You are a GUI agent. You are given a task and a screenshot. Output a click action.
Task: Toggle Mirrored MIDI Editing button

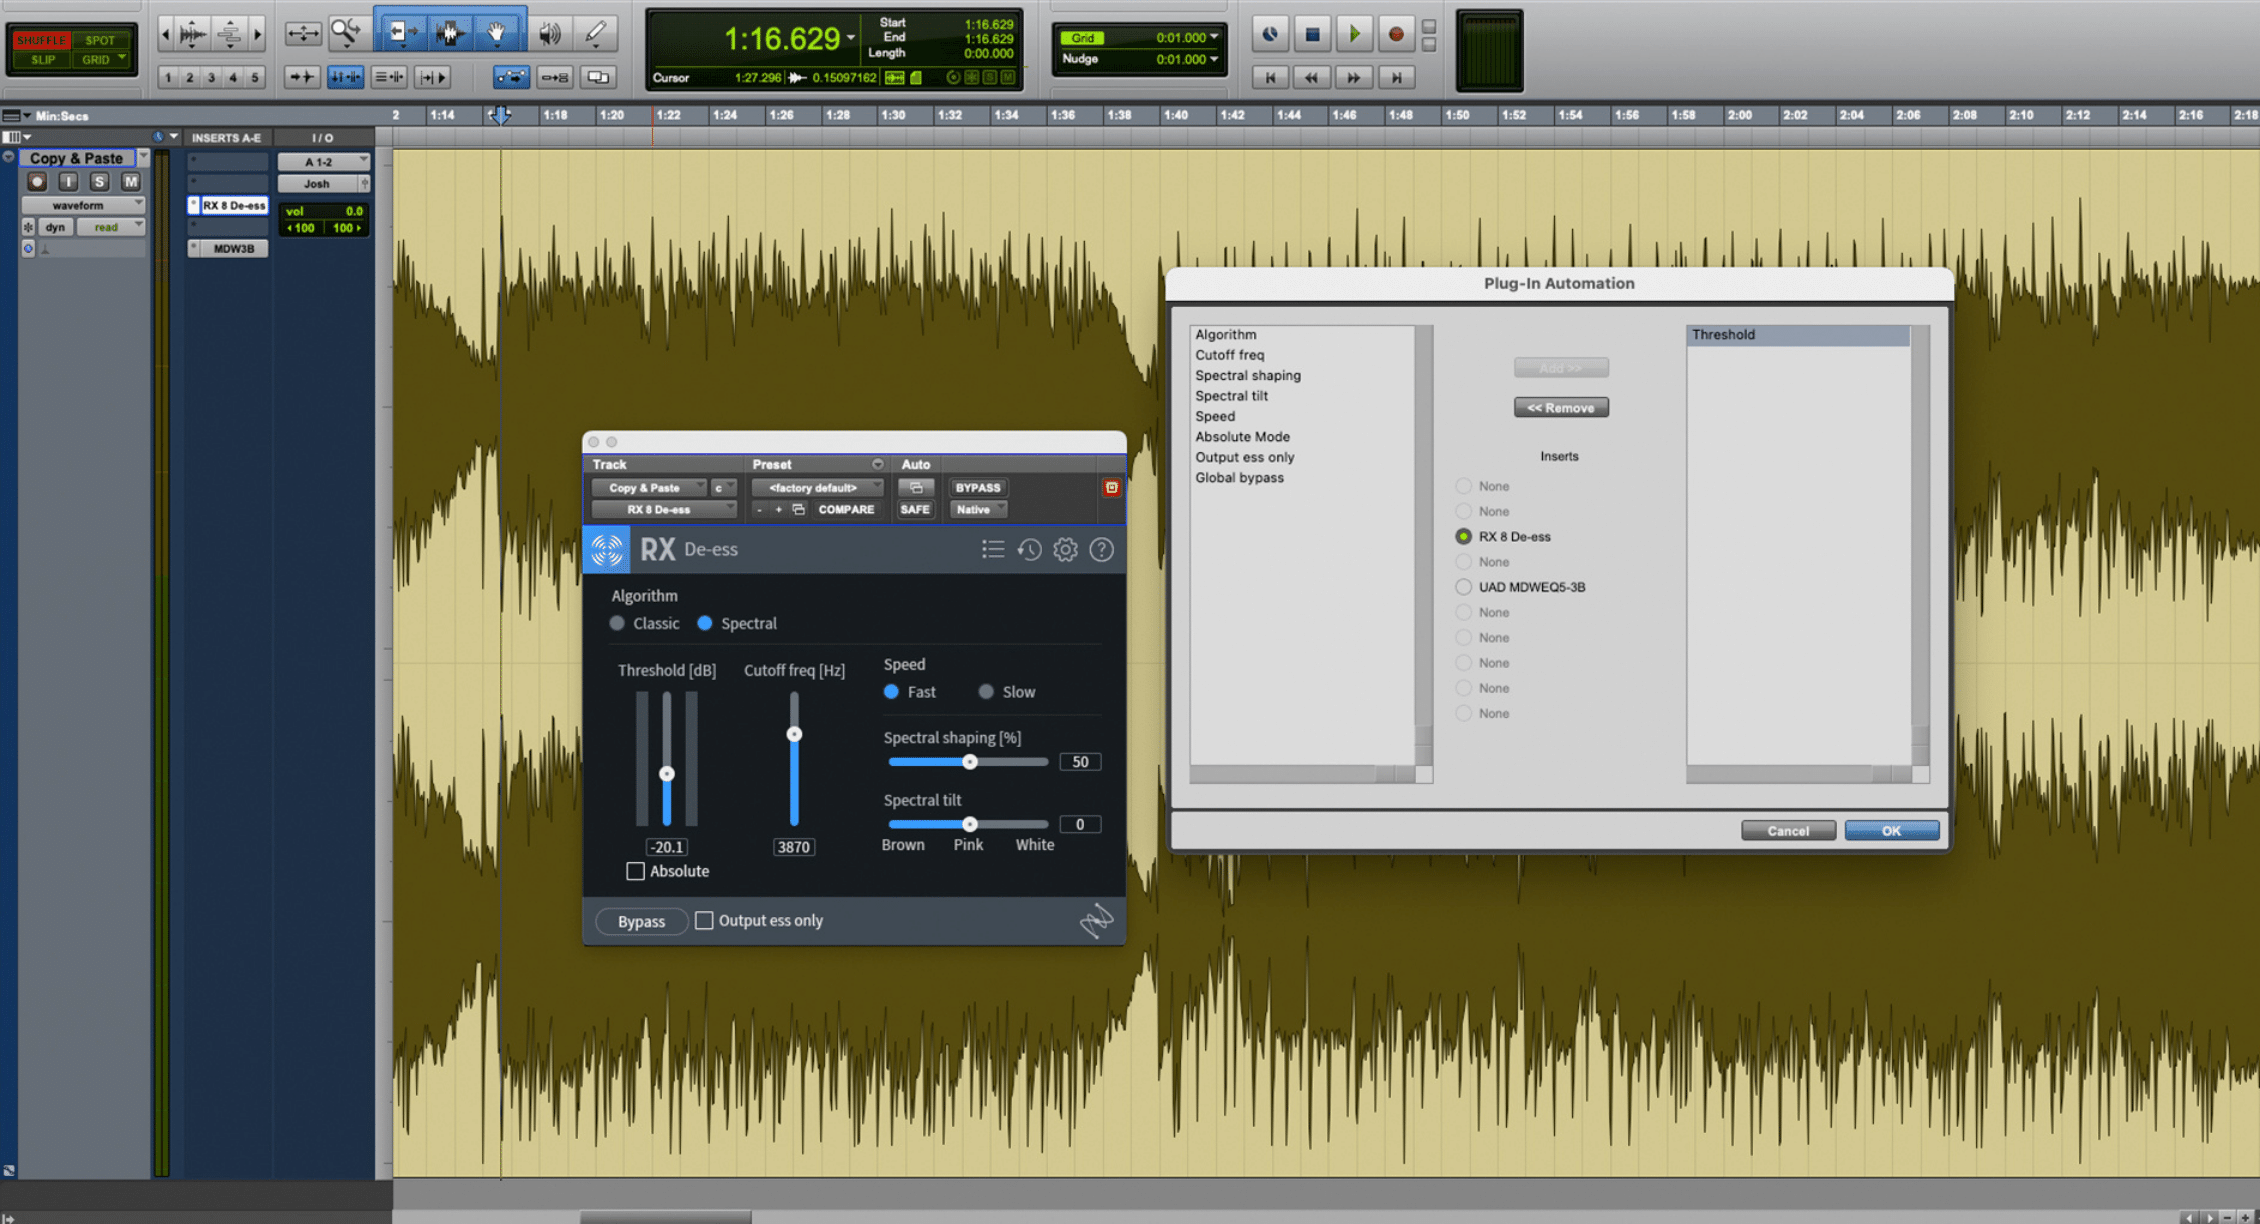click(x=555, y=77)
